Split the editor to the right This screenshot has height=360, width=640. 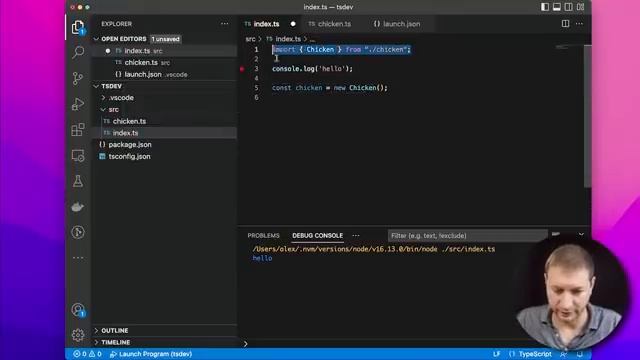565,24
